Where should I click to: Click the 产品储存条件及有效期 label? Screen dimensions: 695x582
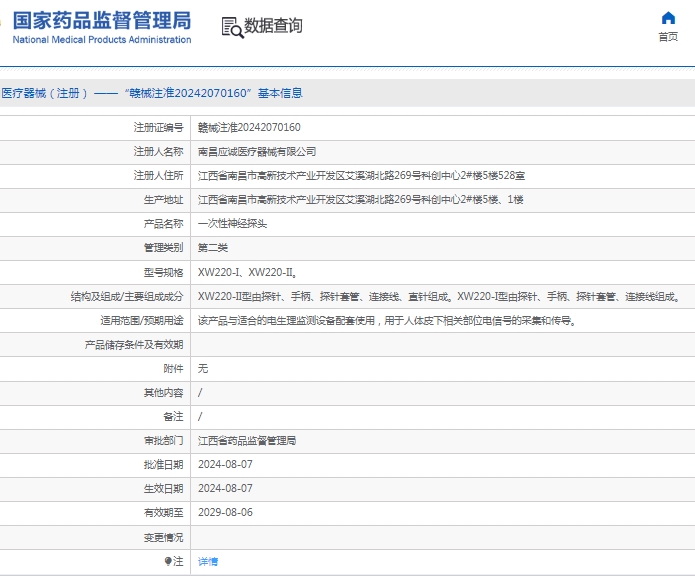click(x=134, y=344)
